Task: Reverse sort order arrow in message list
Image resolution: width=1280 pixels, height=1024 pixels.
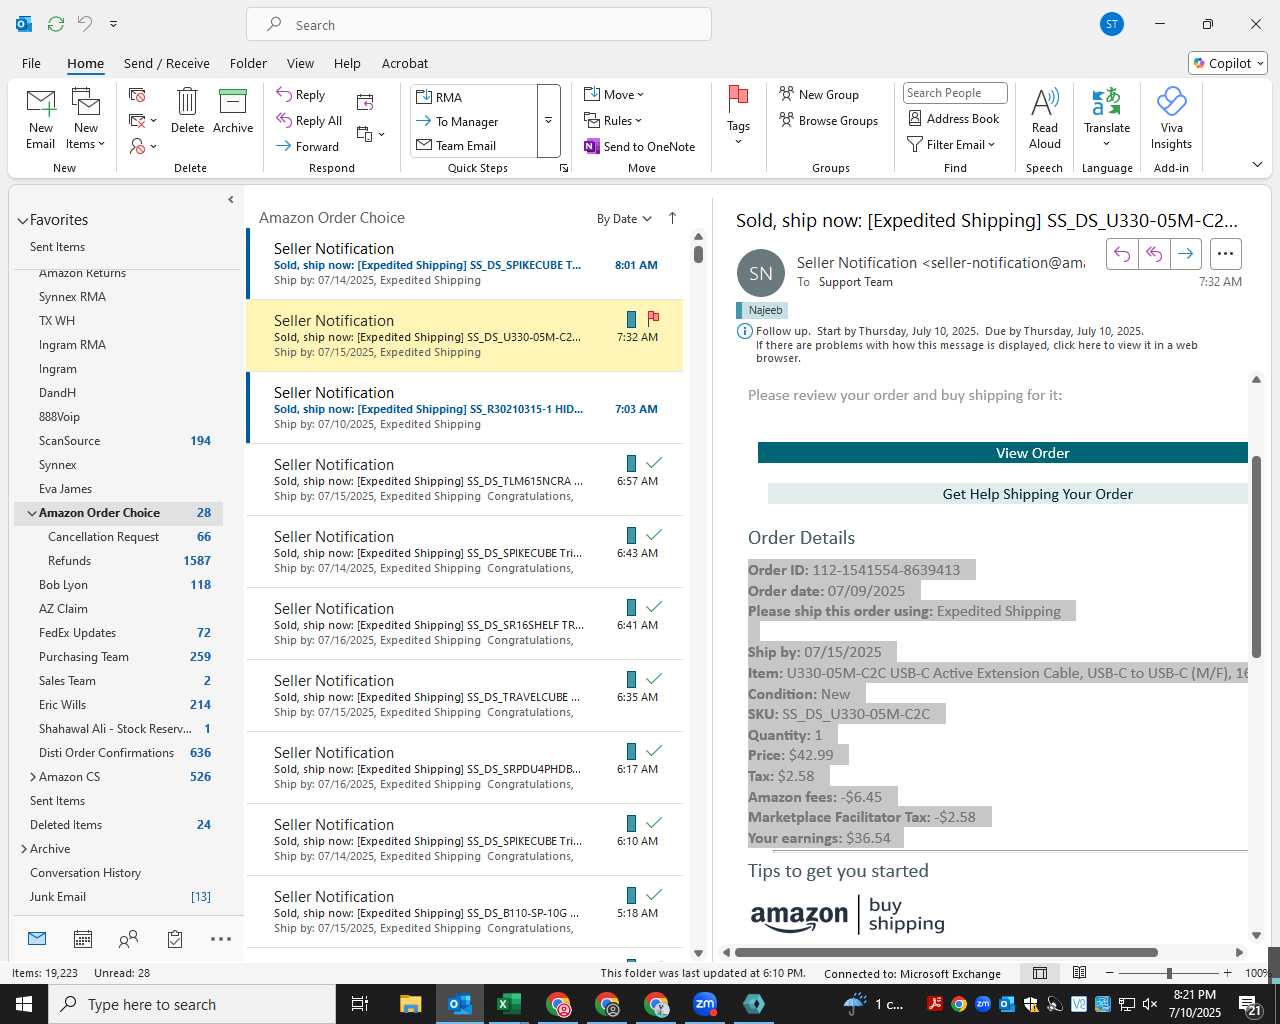Action: [x=672, y=218]
